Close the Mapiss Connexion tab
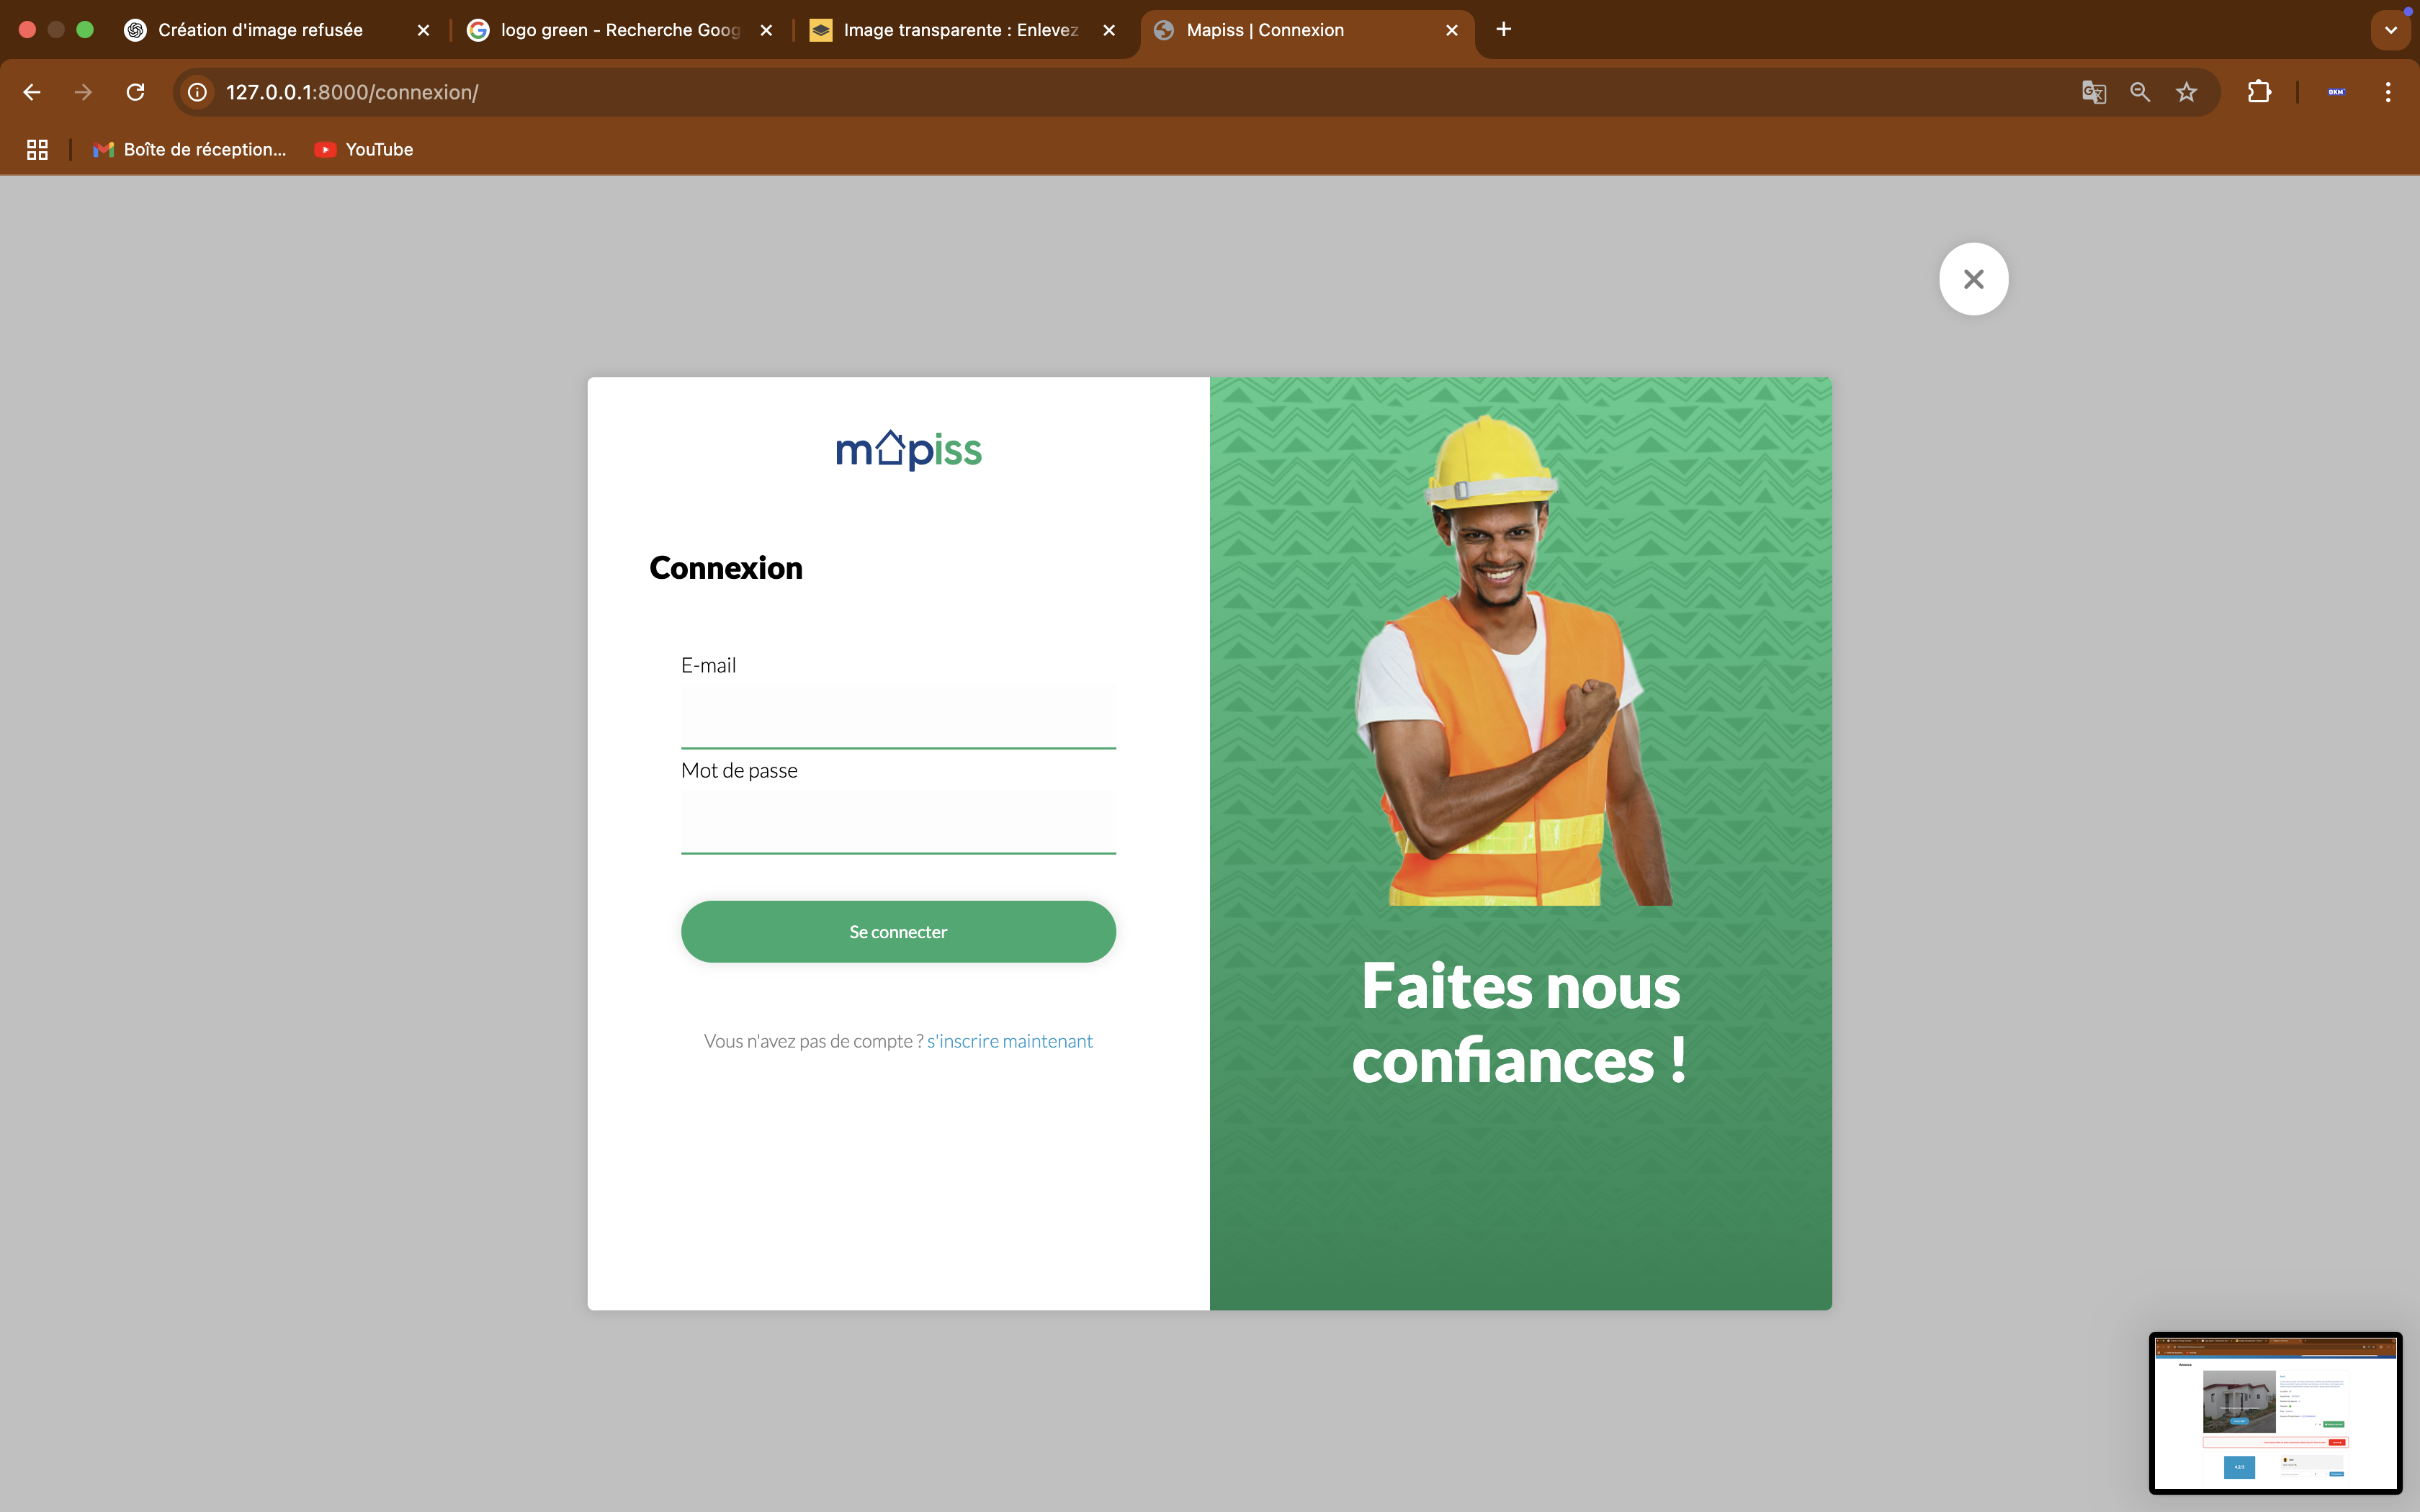 click(x=1452, y=30)
